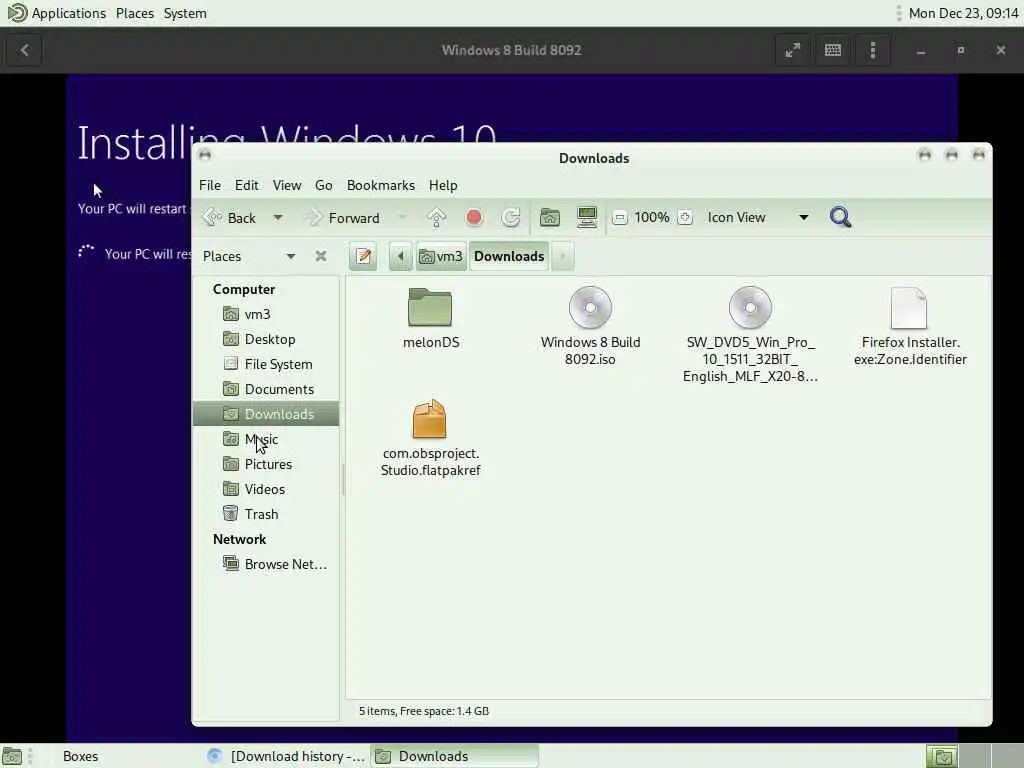Click show desktop icon in bottom panel
Viewport: 1024px width, 768px height.
click(x=12, y=756)
